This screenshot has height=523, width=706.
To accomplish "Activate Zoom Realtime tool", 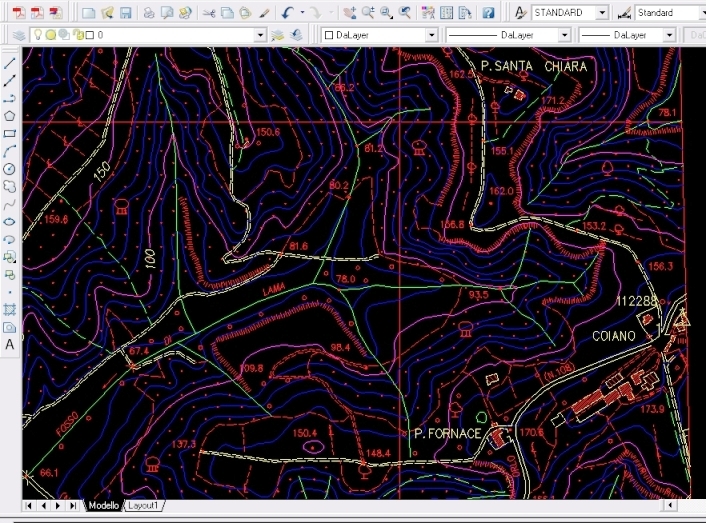I will (368, 13).
